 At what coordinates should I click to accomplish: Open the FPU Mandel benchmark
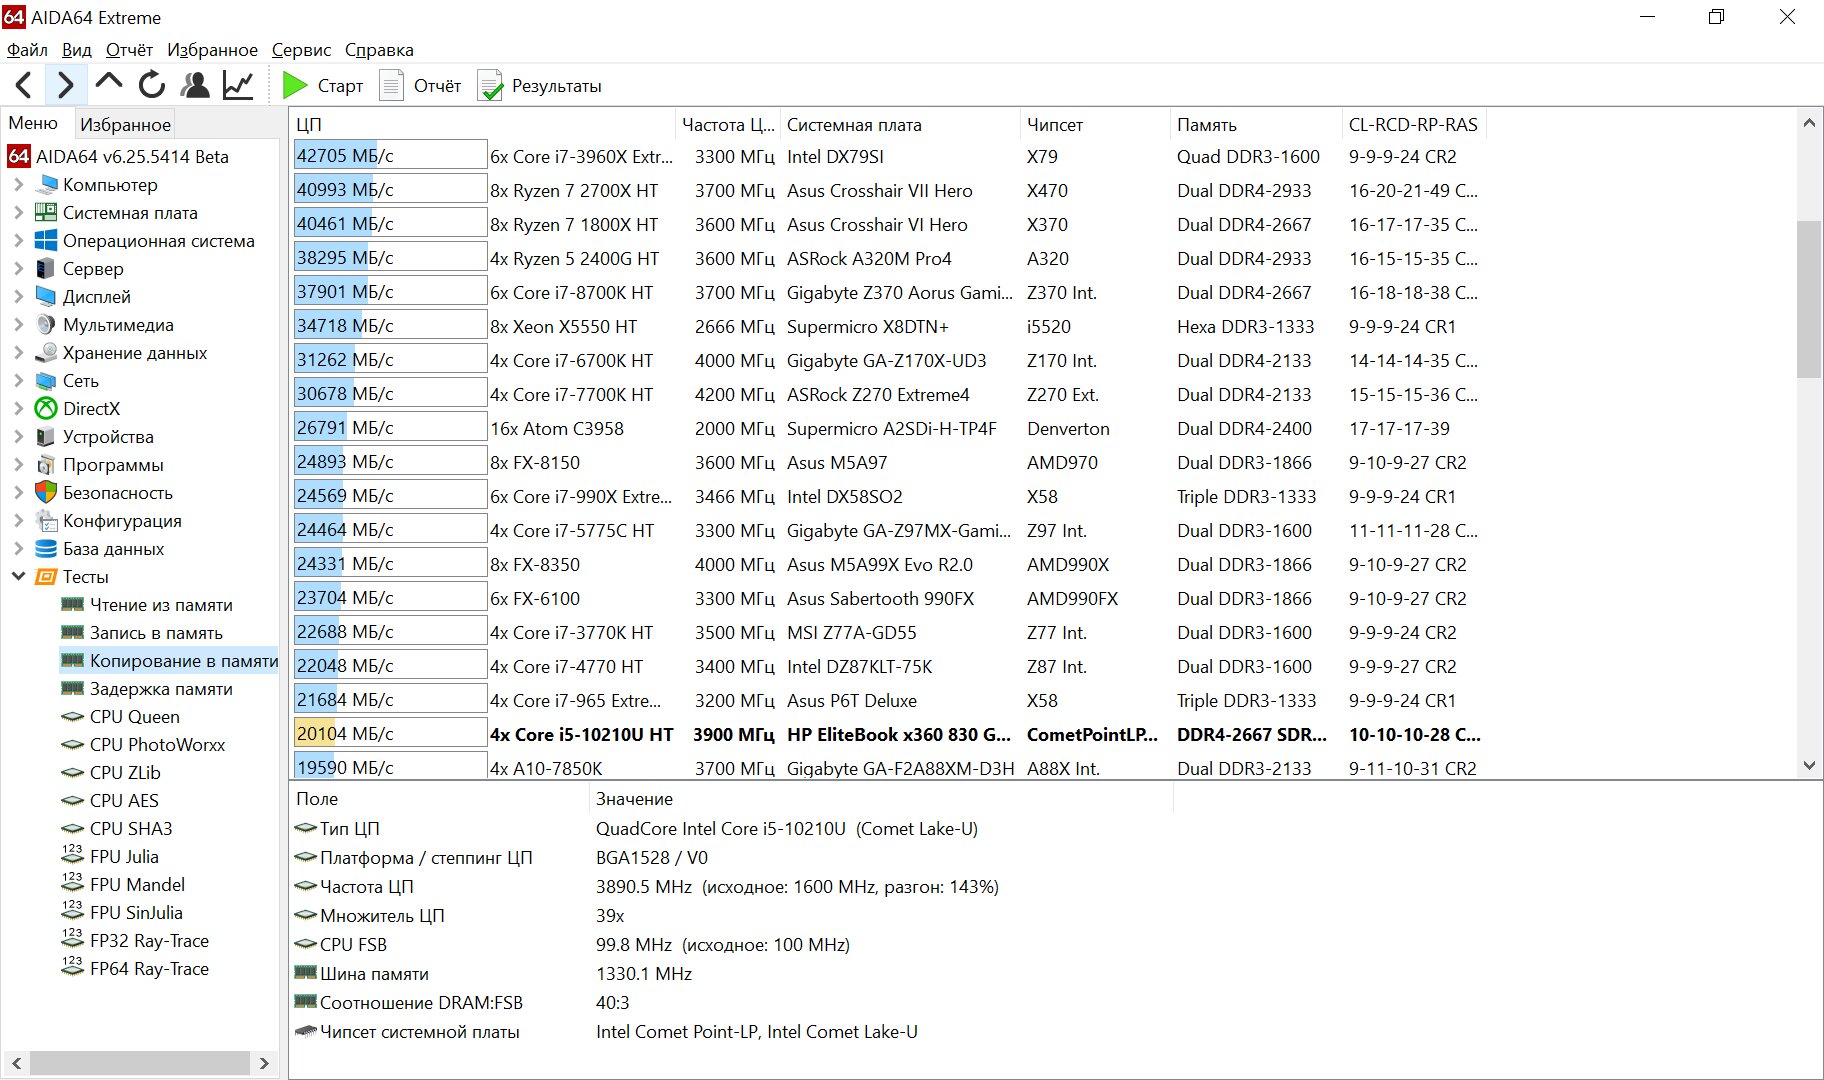coord(137,885)
